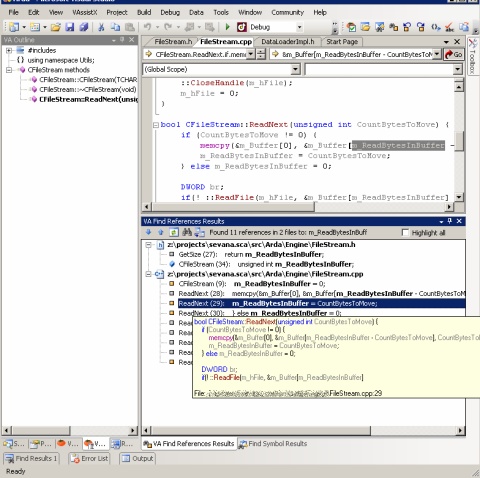
Task: Open the (Global Scope) dropdown
Action: click(295, 69)
